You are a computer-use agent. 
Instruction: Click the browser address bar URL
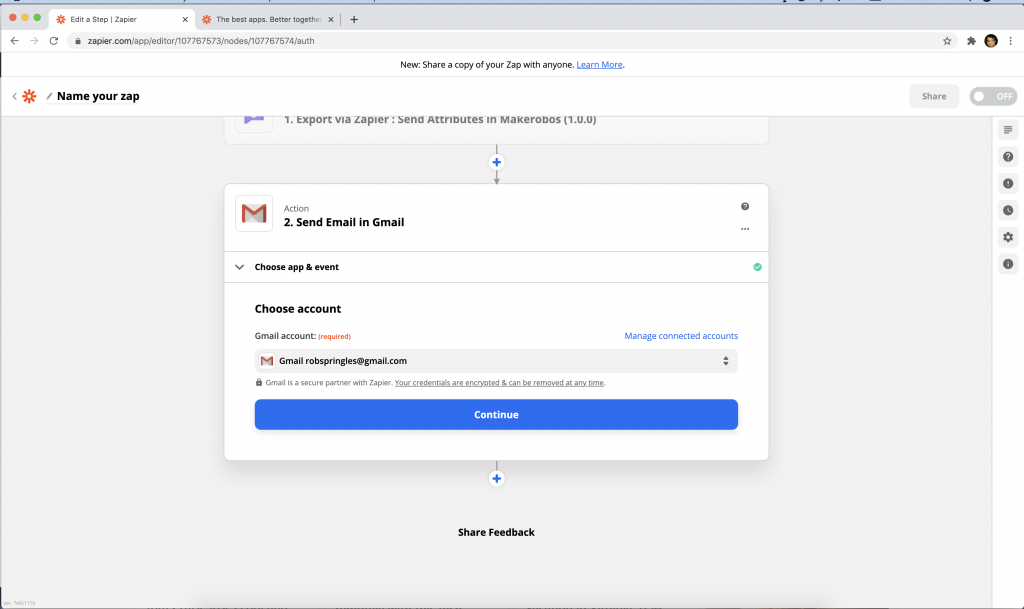201,40
